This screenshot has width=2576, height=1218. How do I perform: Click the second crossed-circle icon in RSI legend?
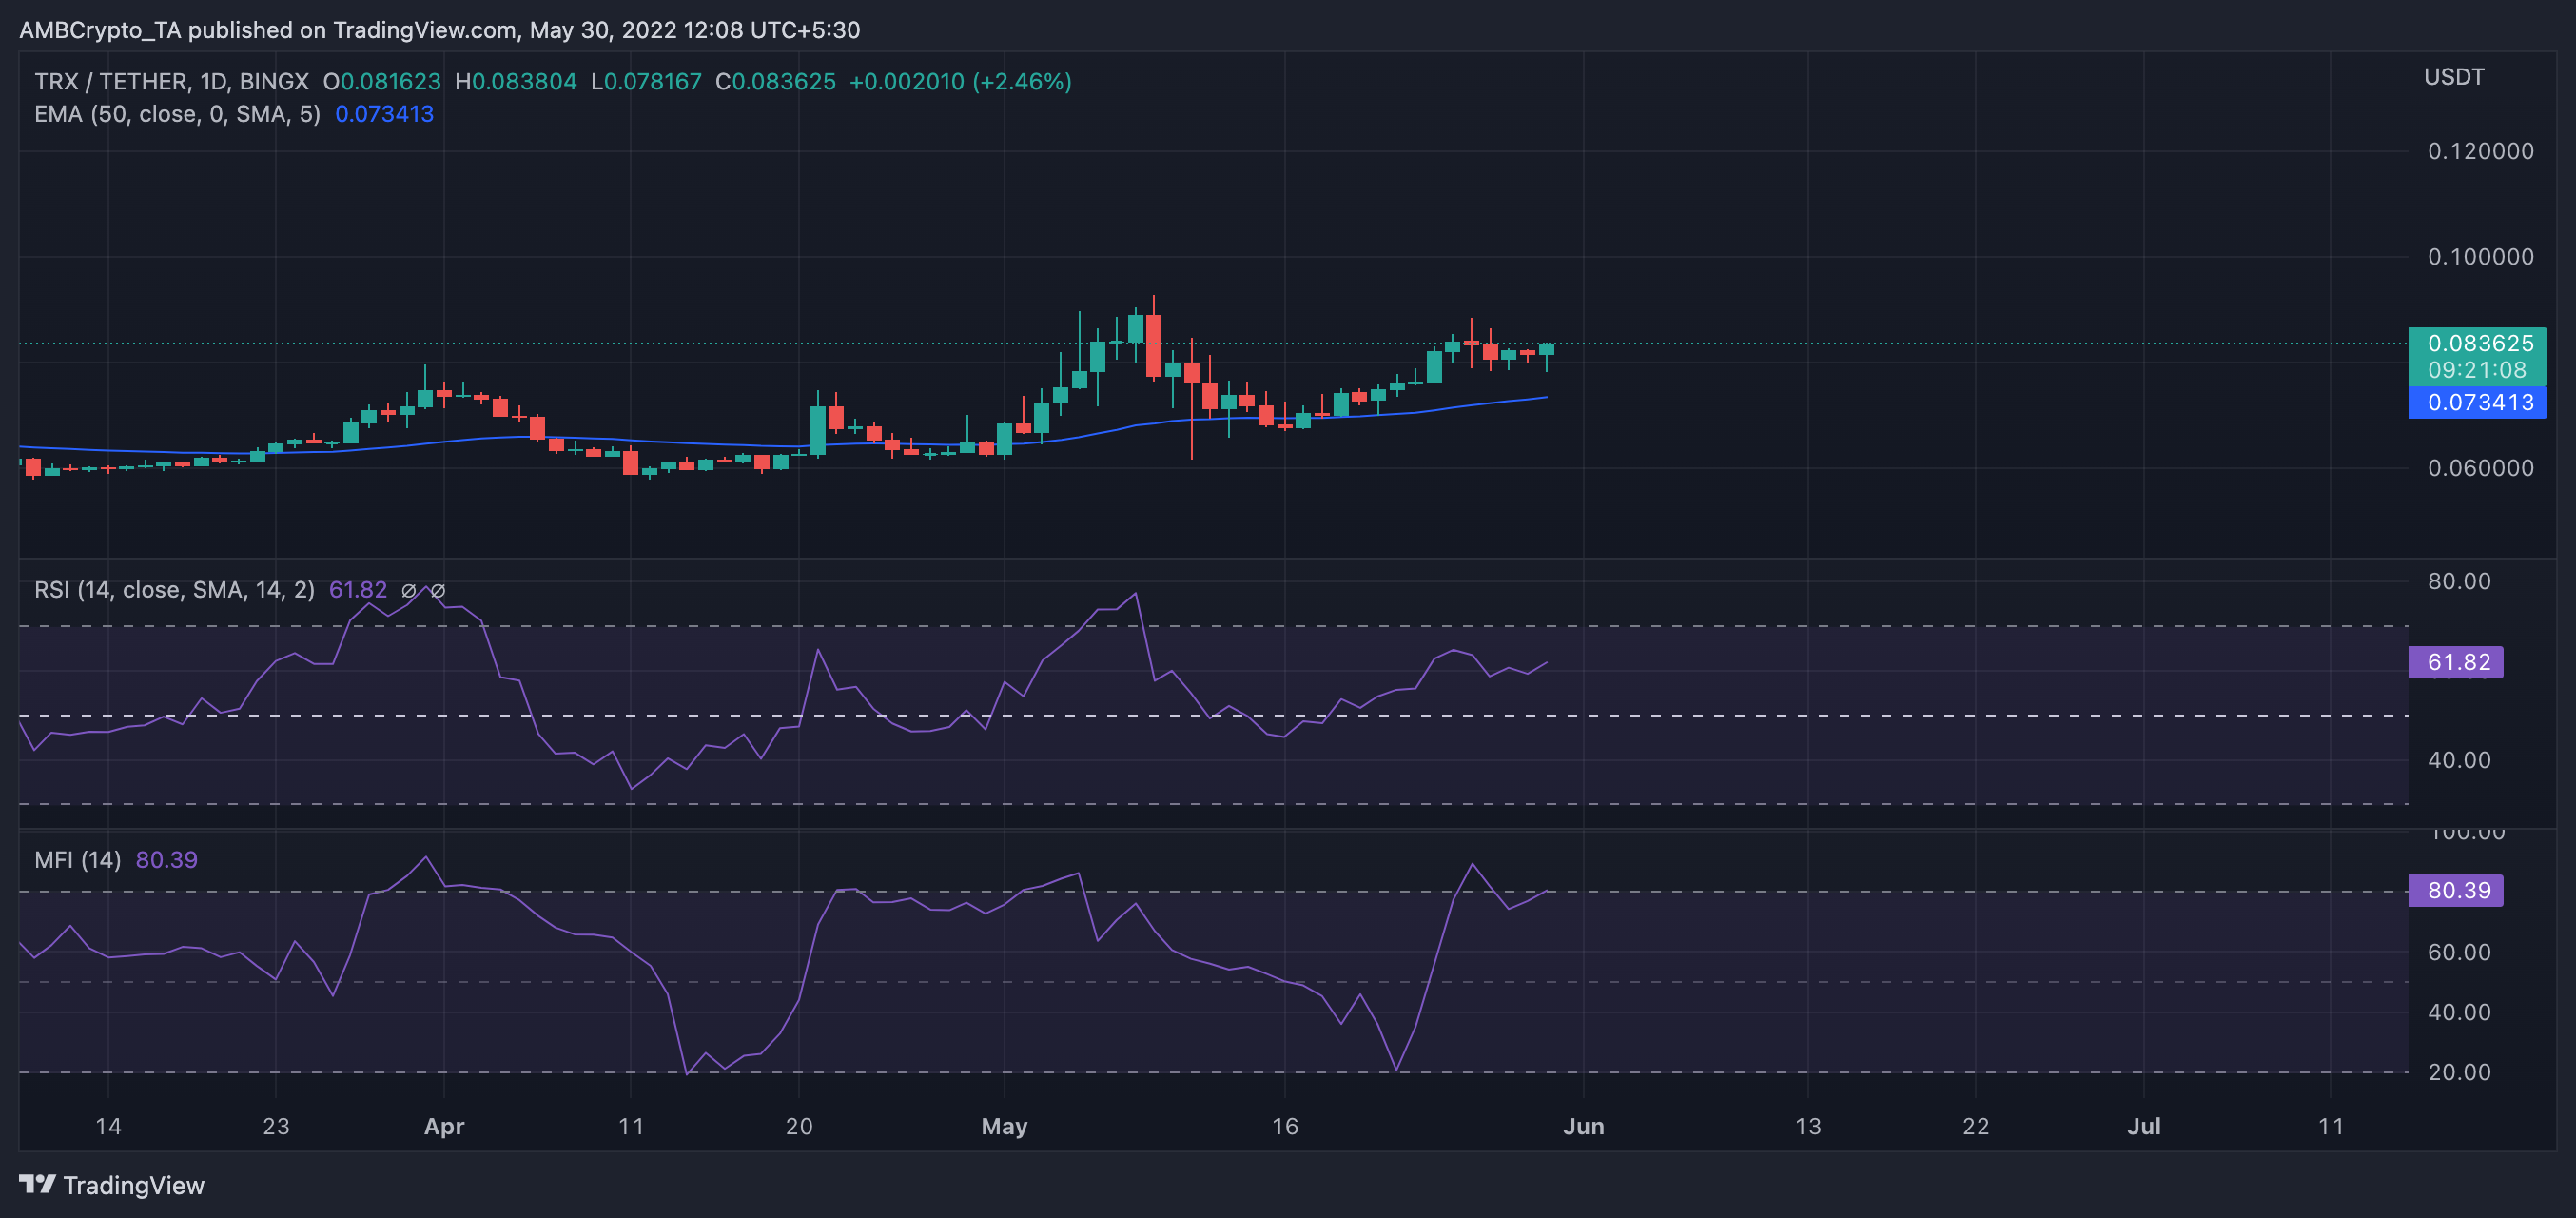click(439, 590)
